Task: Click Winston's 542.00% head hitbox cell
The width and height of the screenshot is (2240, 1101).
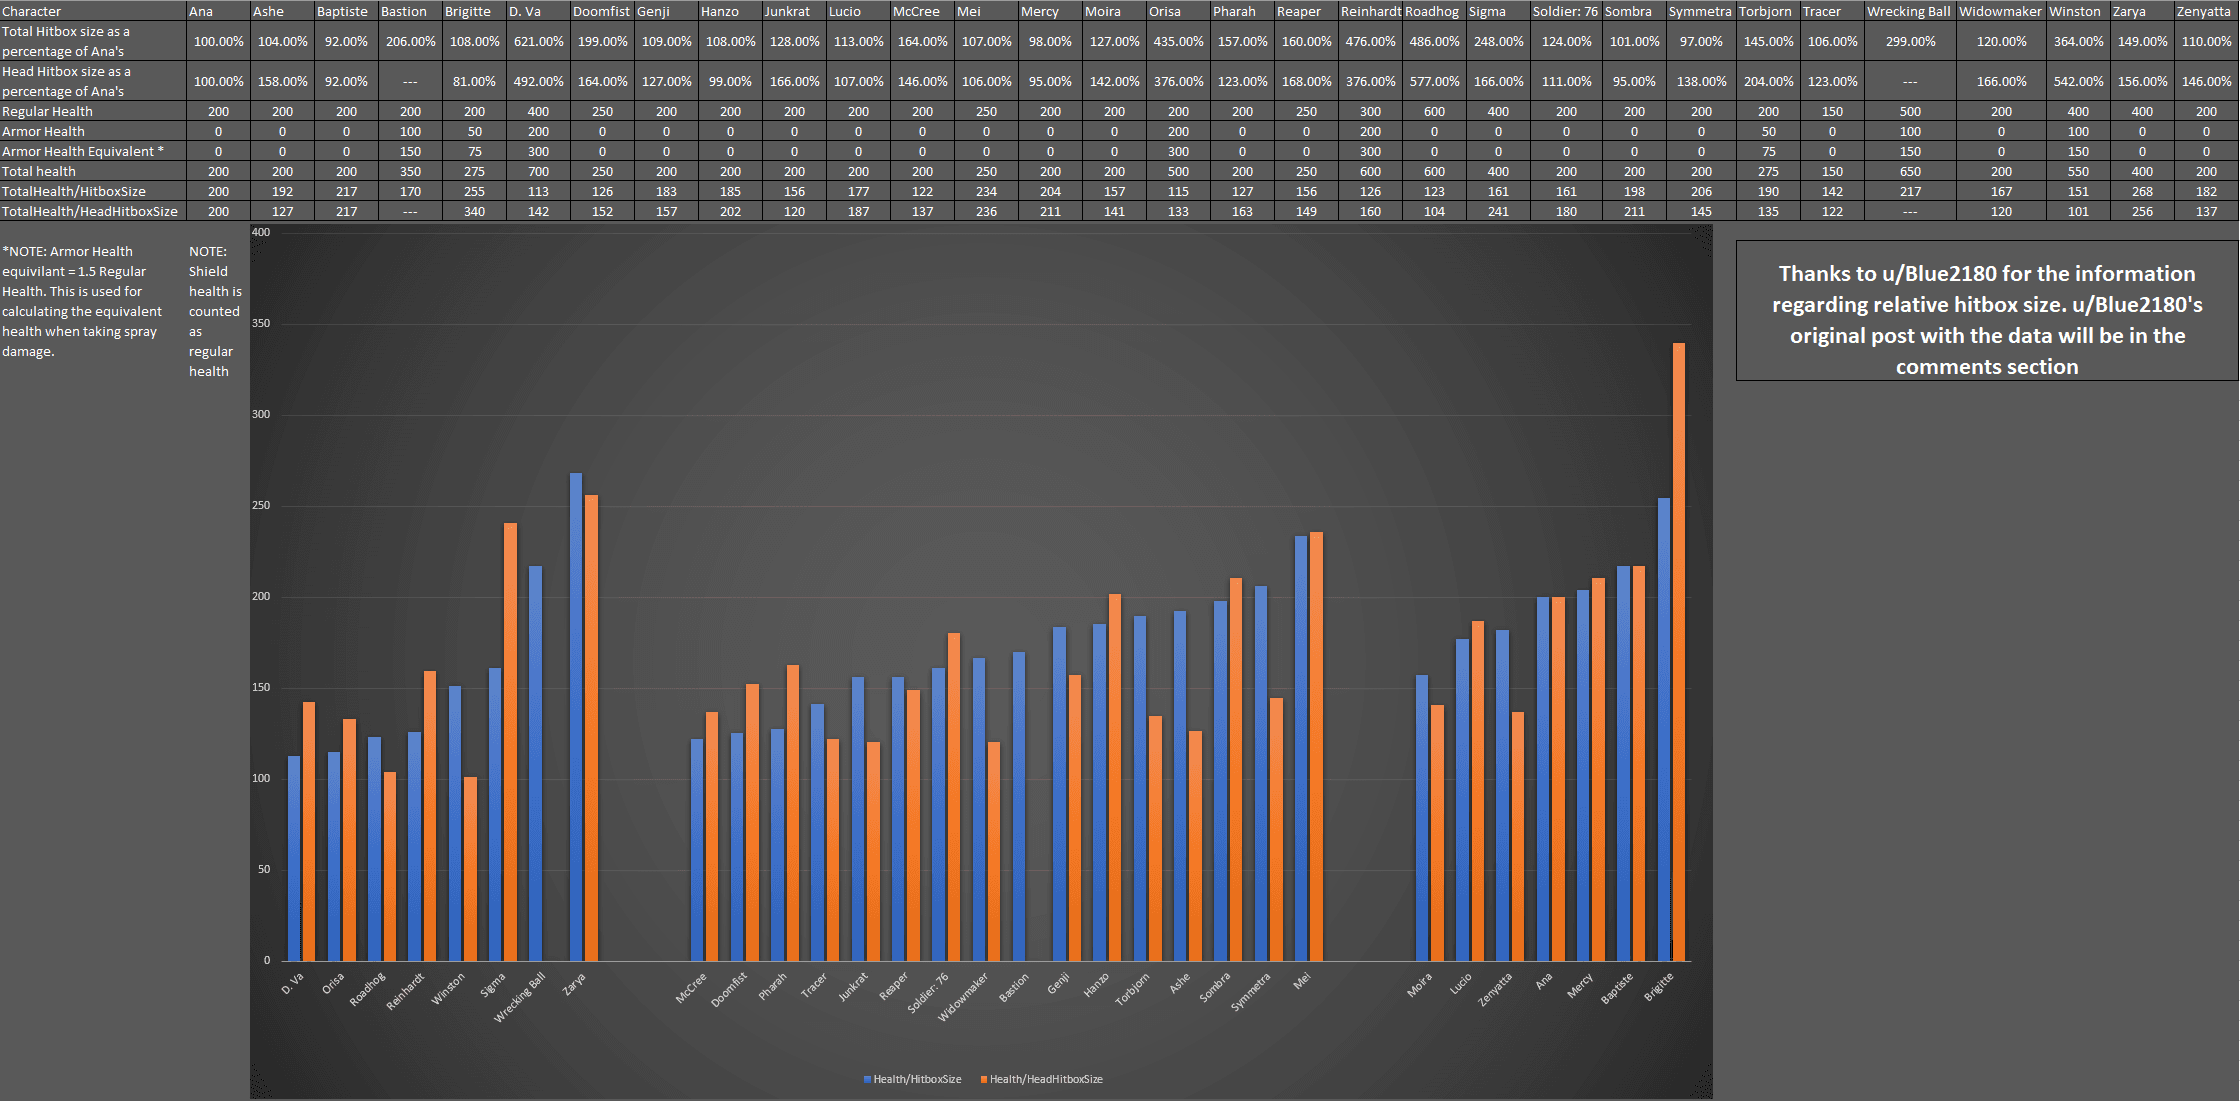Action: point(2078,81)
